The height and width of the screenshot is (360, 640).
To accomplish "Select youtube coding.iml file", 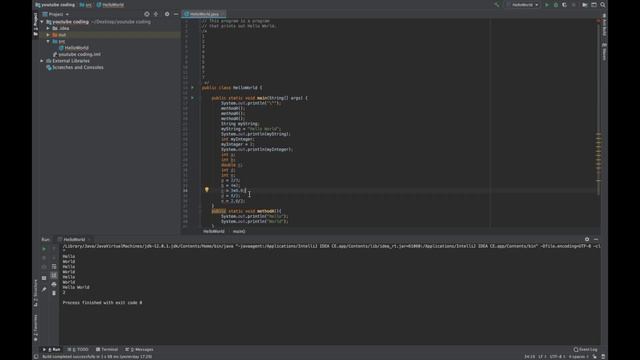I will (x=77, y=54).
